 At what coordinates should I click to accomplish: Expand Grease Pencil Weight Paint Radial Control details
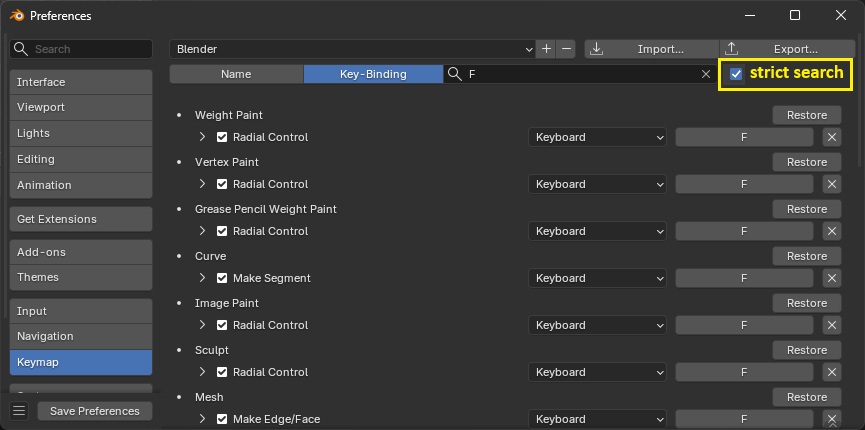click(x=202, y=231)
